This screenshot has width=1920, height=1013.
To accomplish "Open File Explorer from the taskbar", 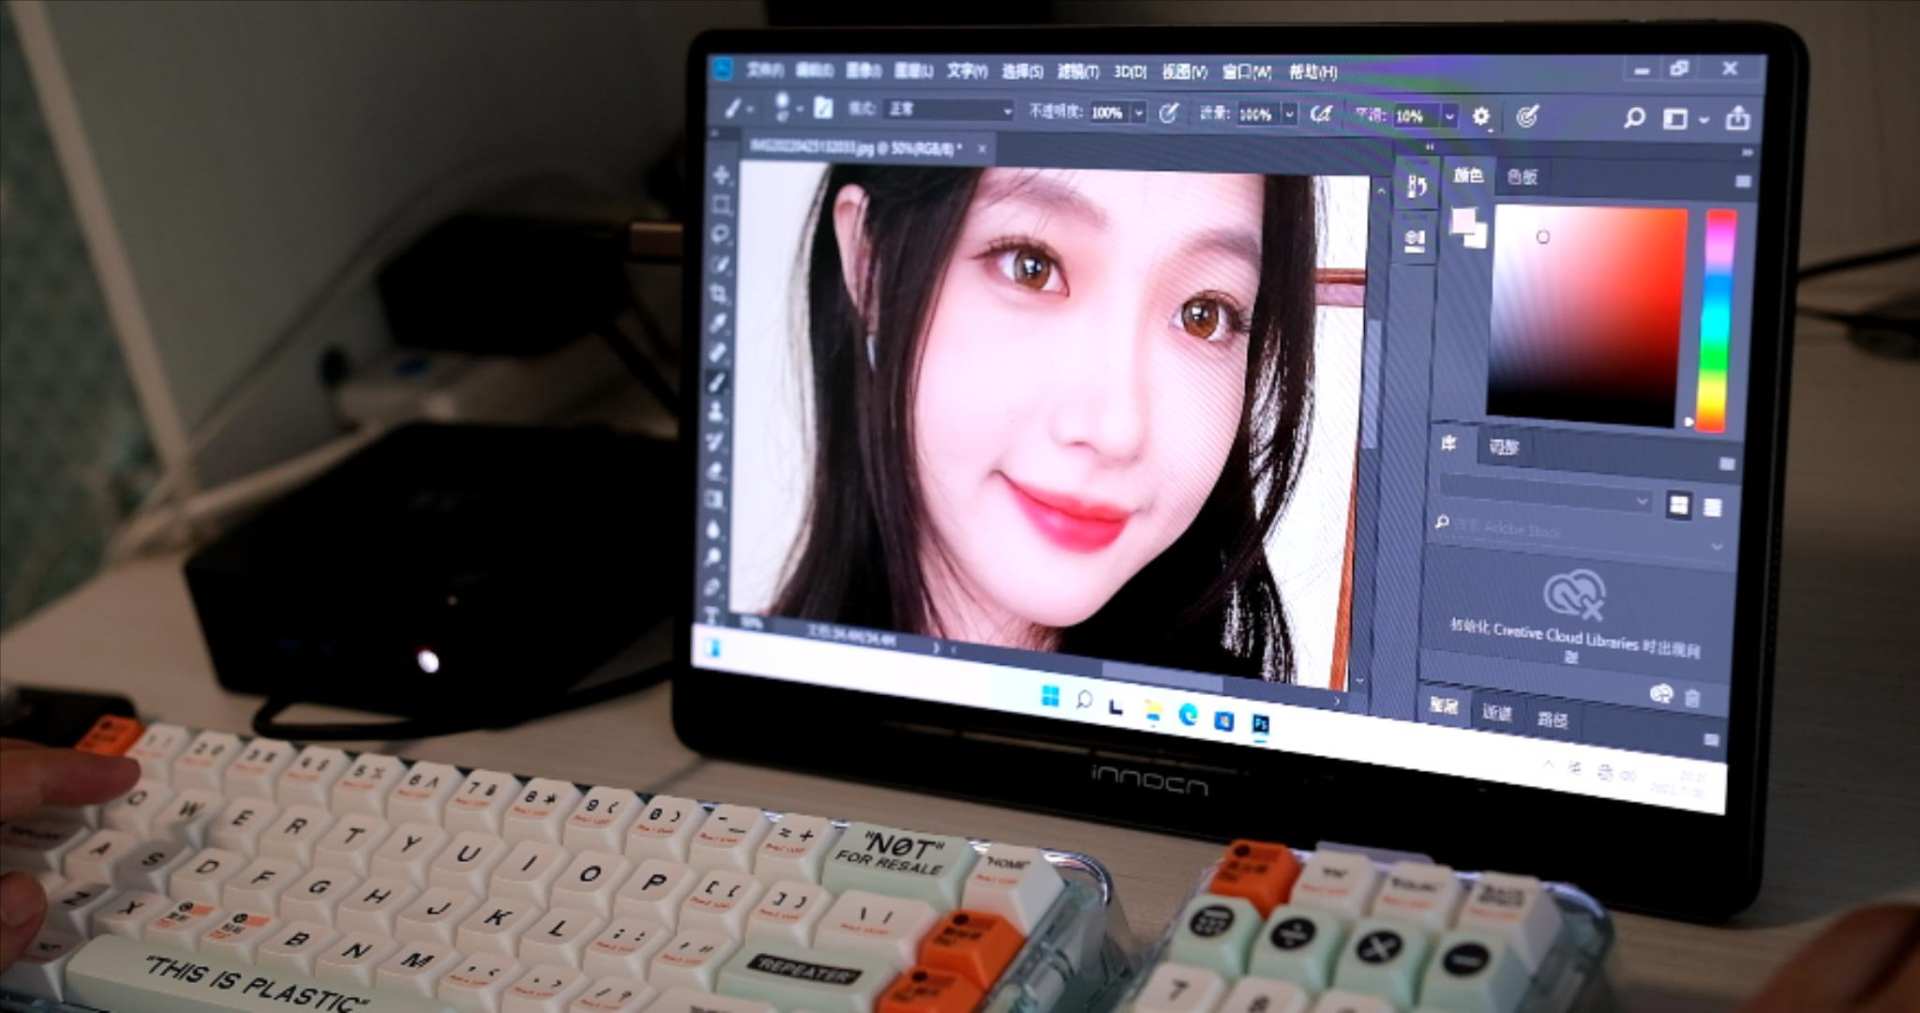I will (1153, 710).
